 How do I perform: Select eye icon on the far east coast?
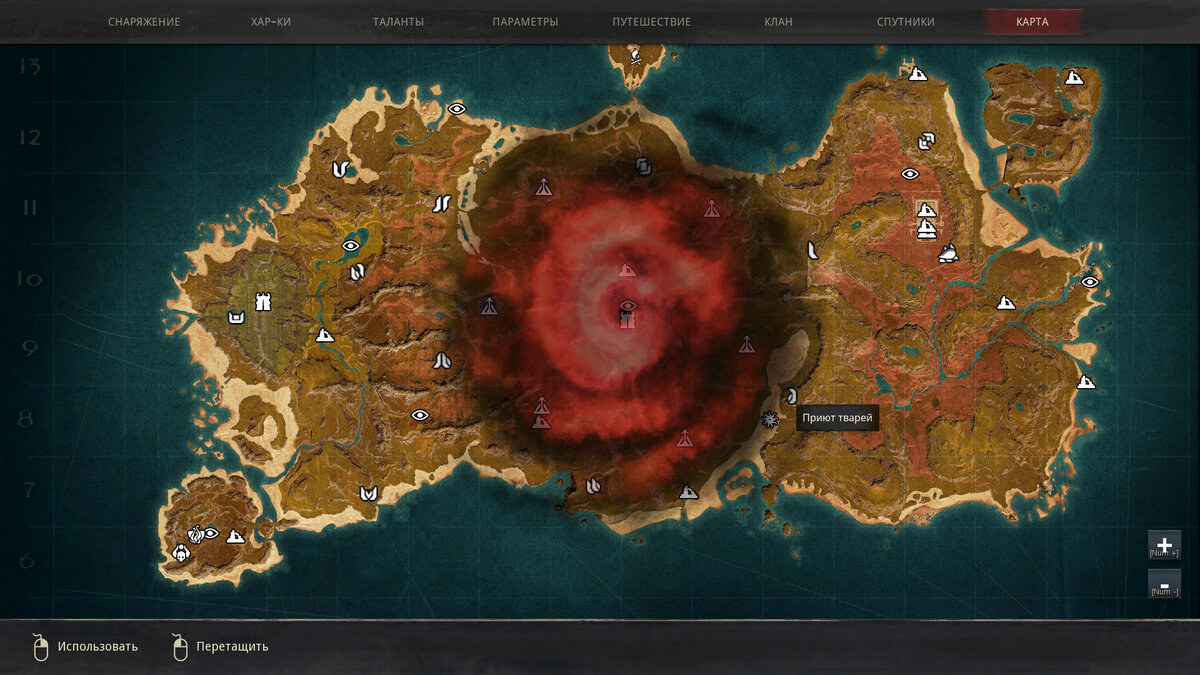pos(1090,282)
